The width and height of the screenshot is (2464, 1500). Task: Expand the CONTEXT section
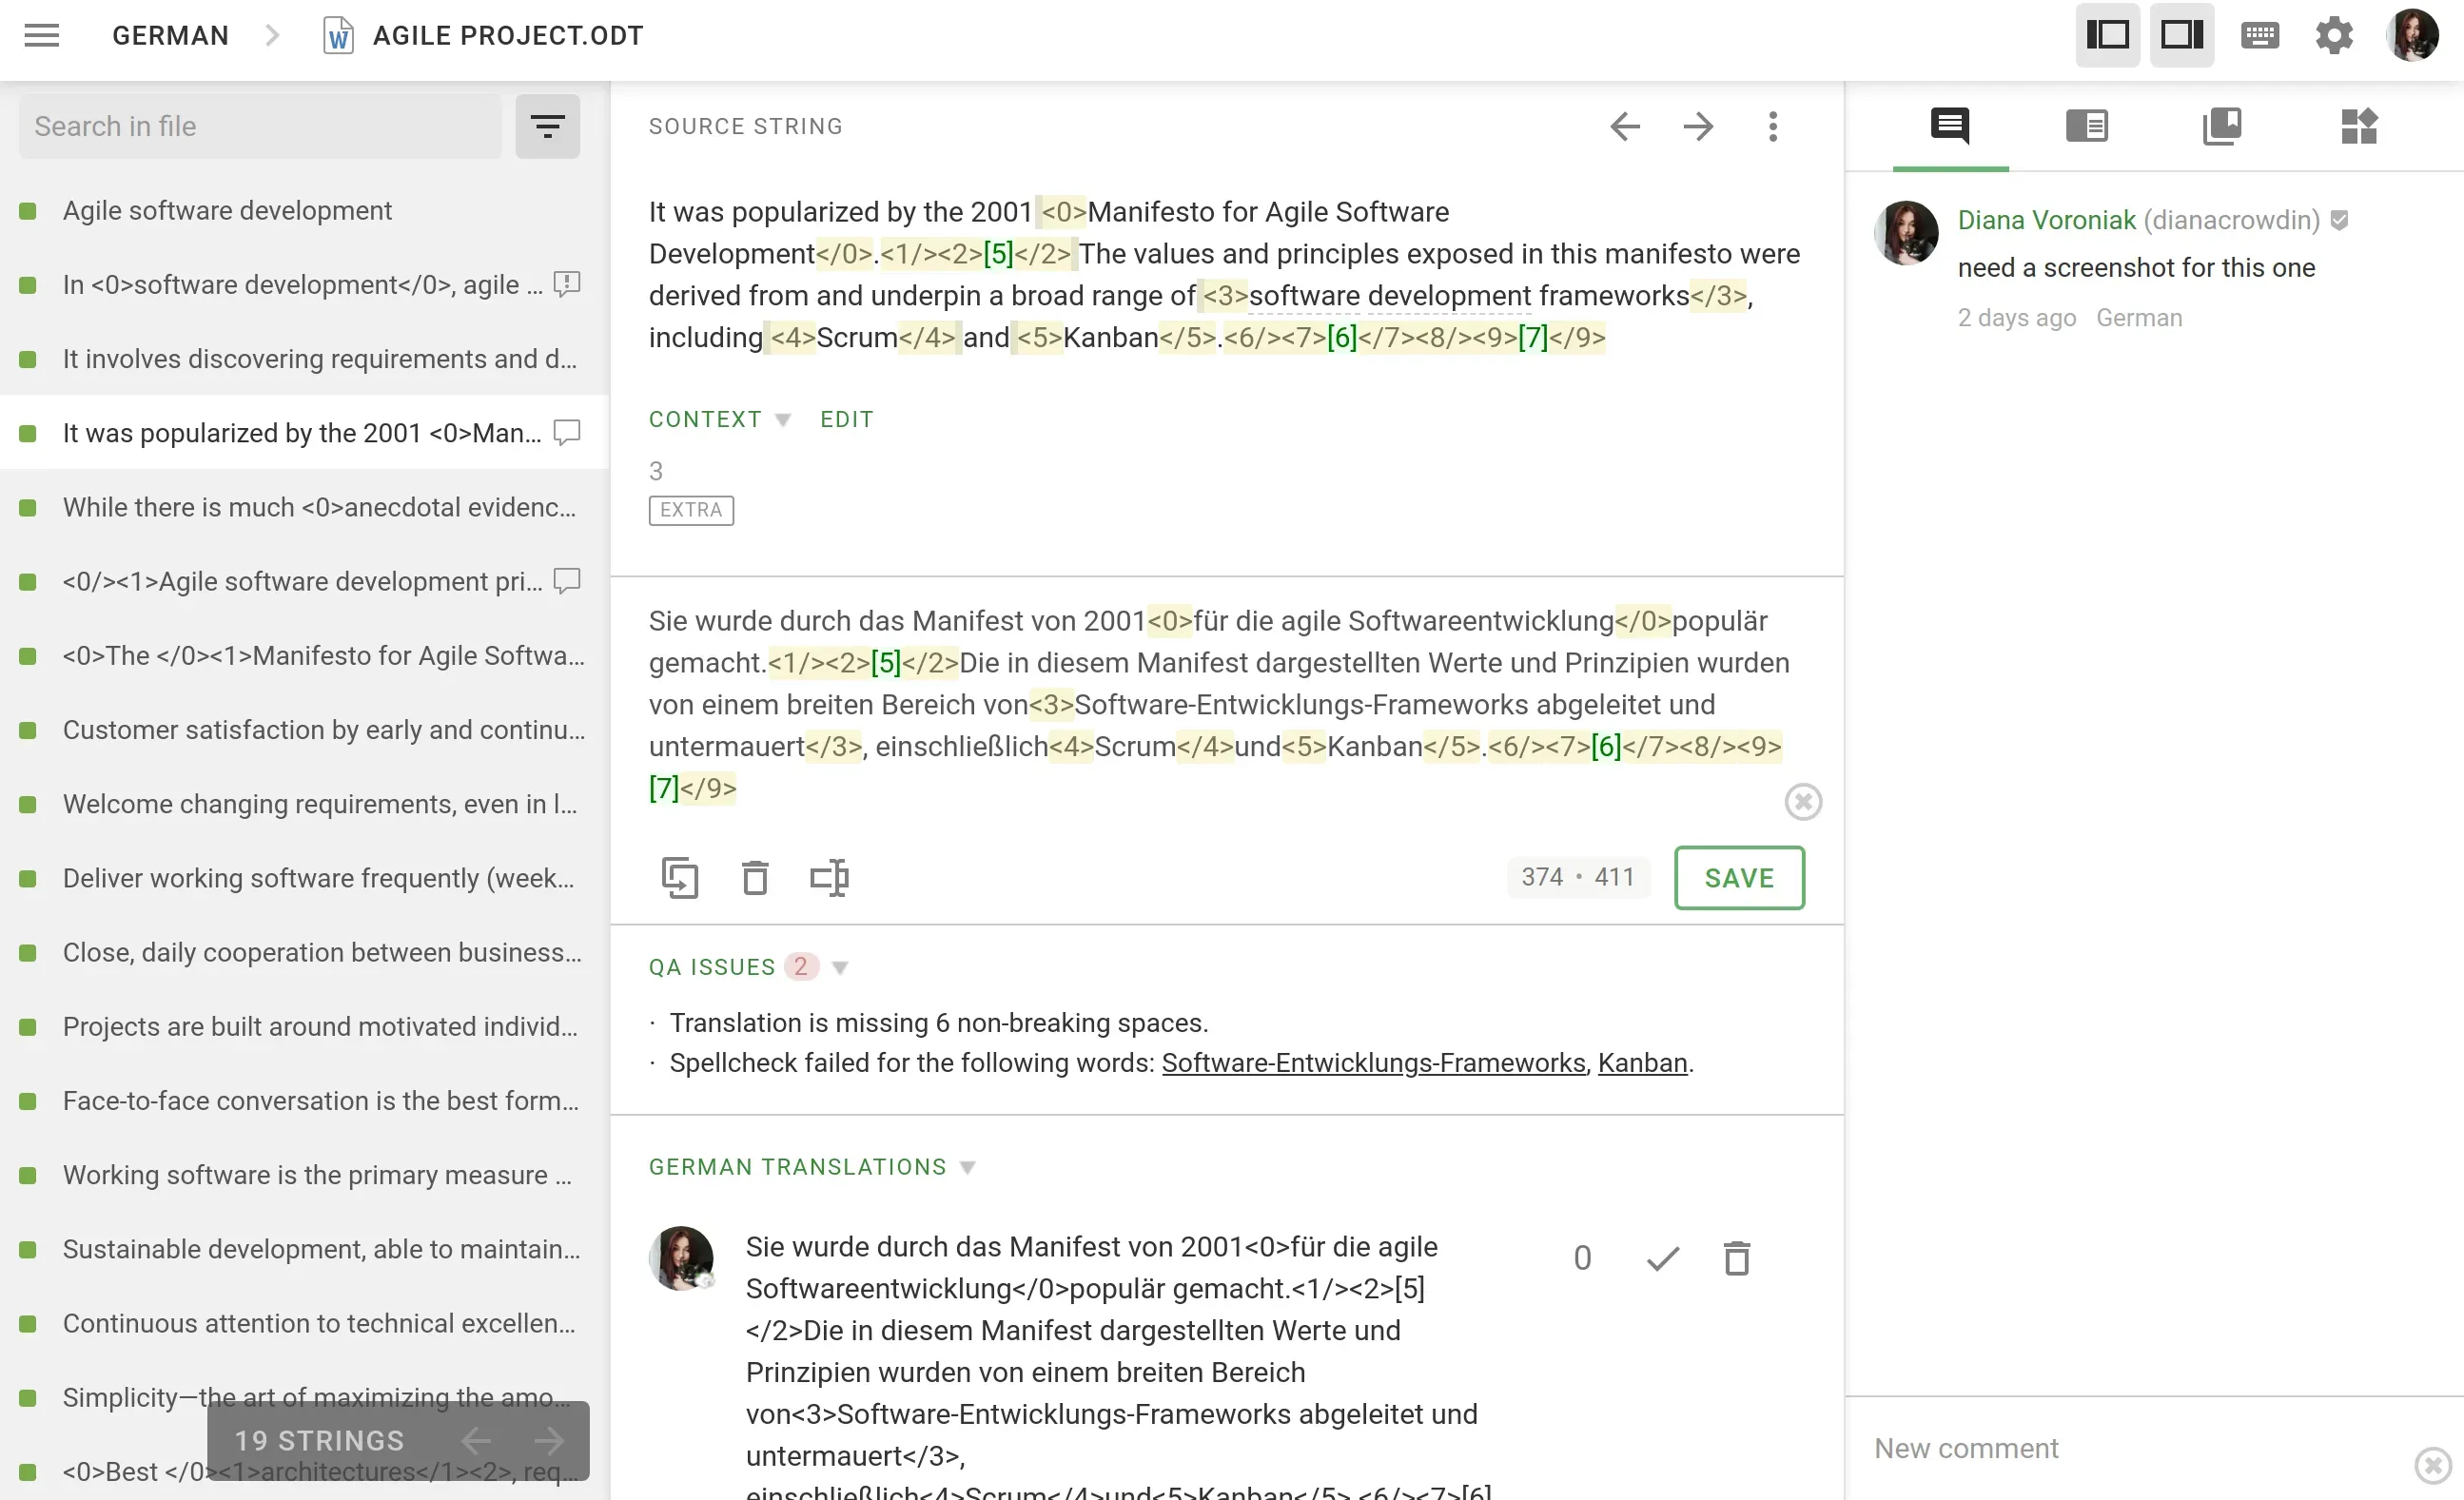(783, 420)
